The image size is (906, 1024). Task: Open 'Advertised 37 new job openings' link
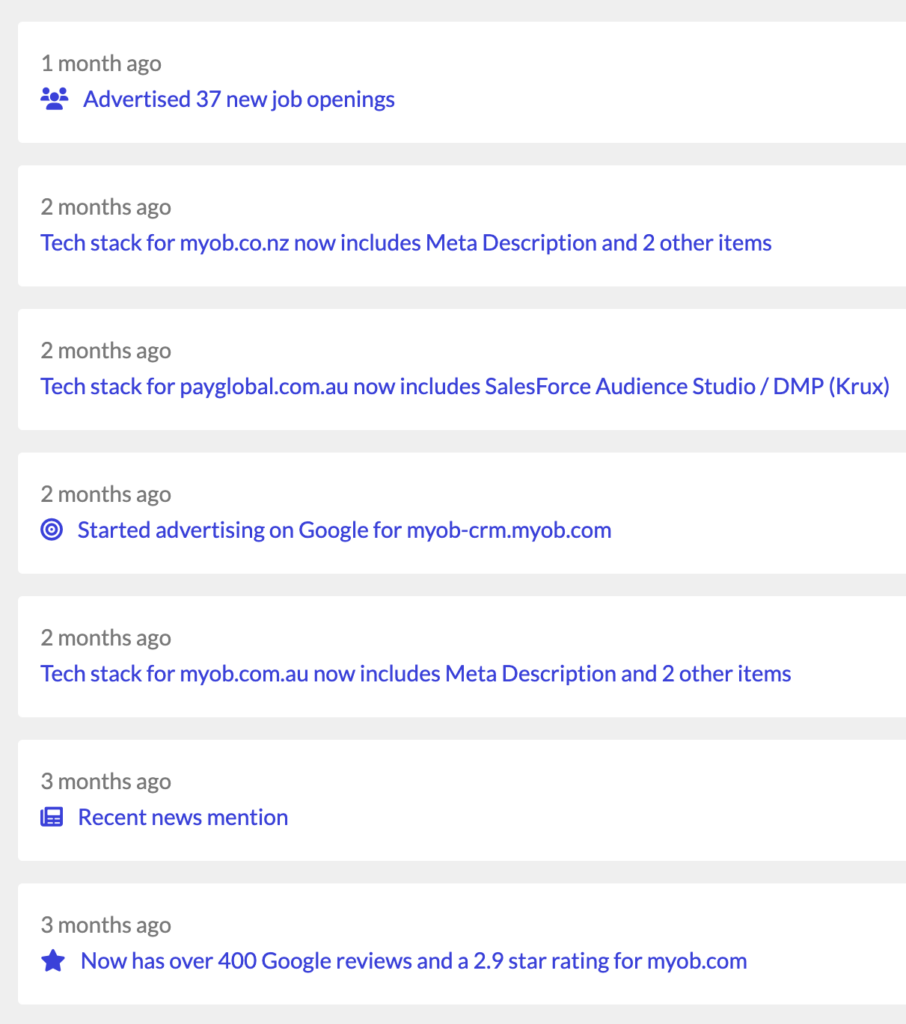[238, 99]
